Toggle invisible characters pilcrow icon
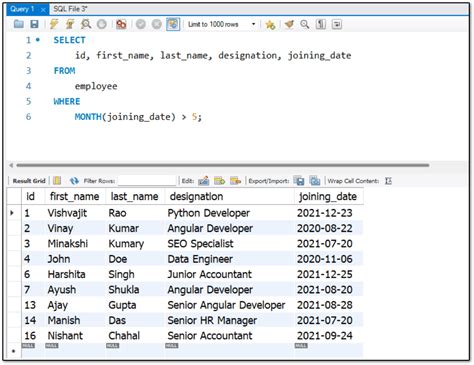This screenshot has height=365, width=474. [321, 24]
